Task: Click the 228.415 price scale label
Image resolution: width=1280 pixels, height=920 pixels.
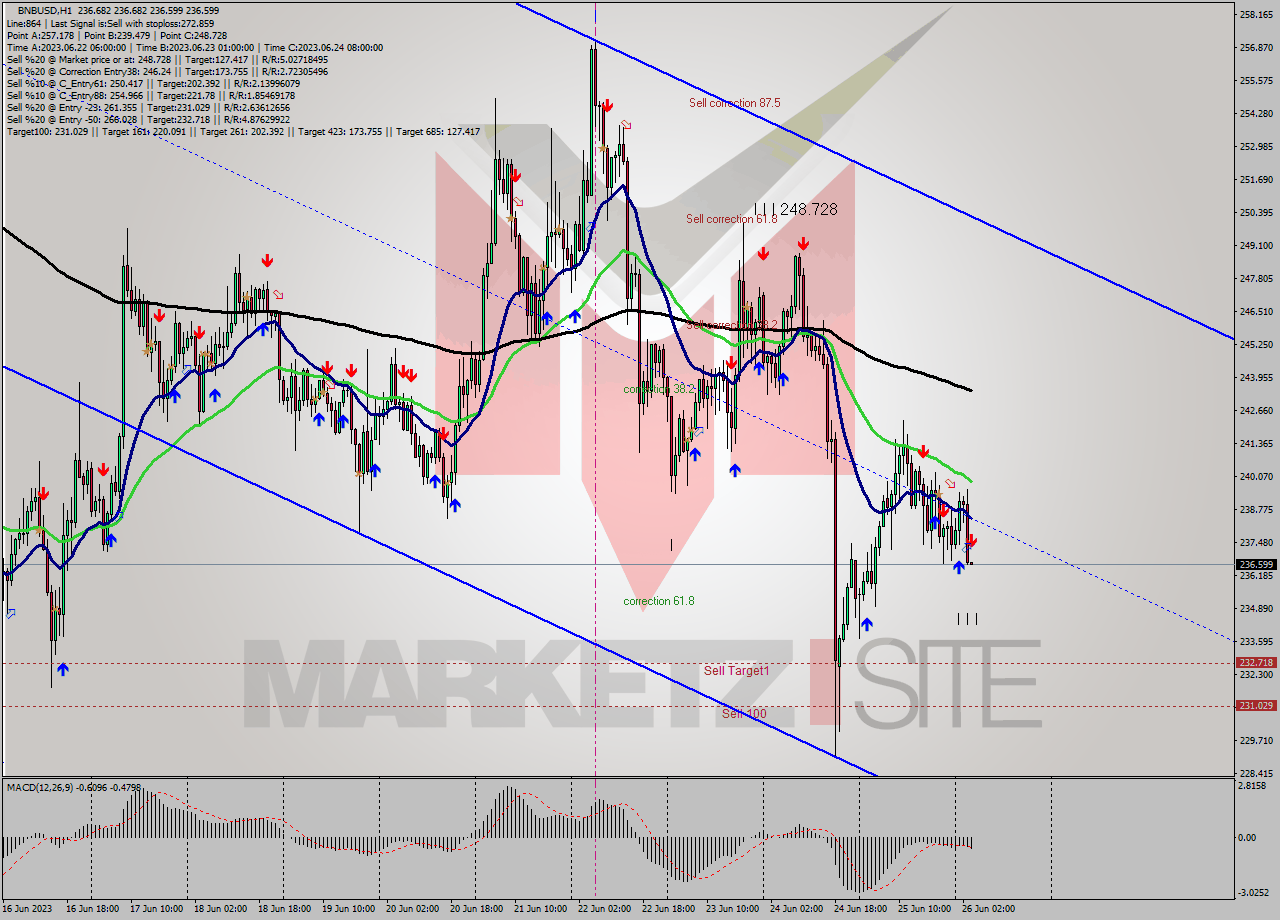Action: 1256,773
